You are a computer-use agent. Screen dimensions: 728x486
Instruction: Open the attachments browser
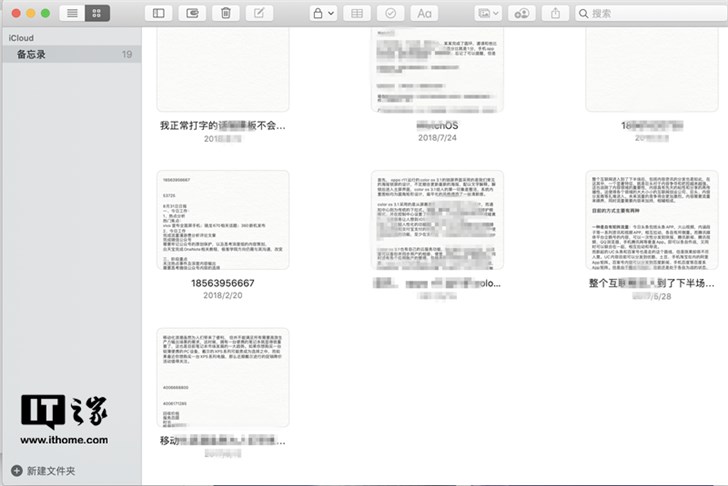point(192,13)
